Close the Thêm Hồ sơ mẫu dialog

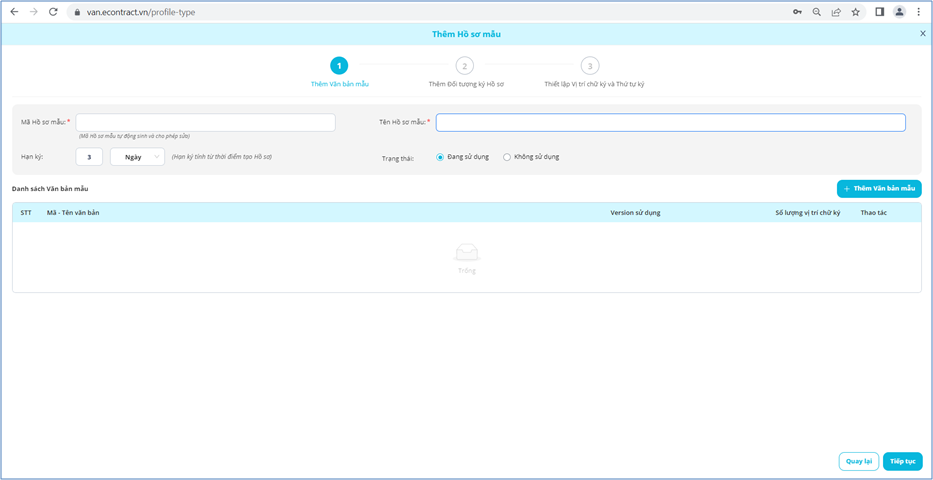[922, 34]
